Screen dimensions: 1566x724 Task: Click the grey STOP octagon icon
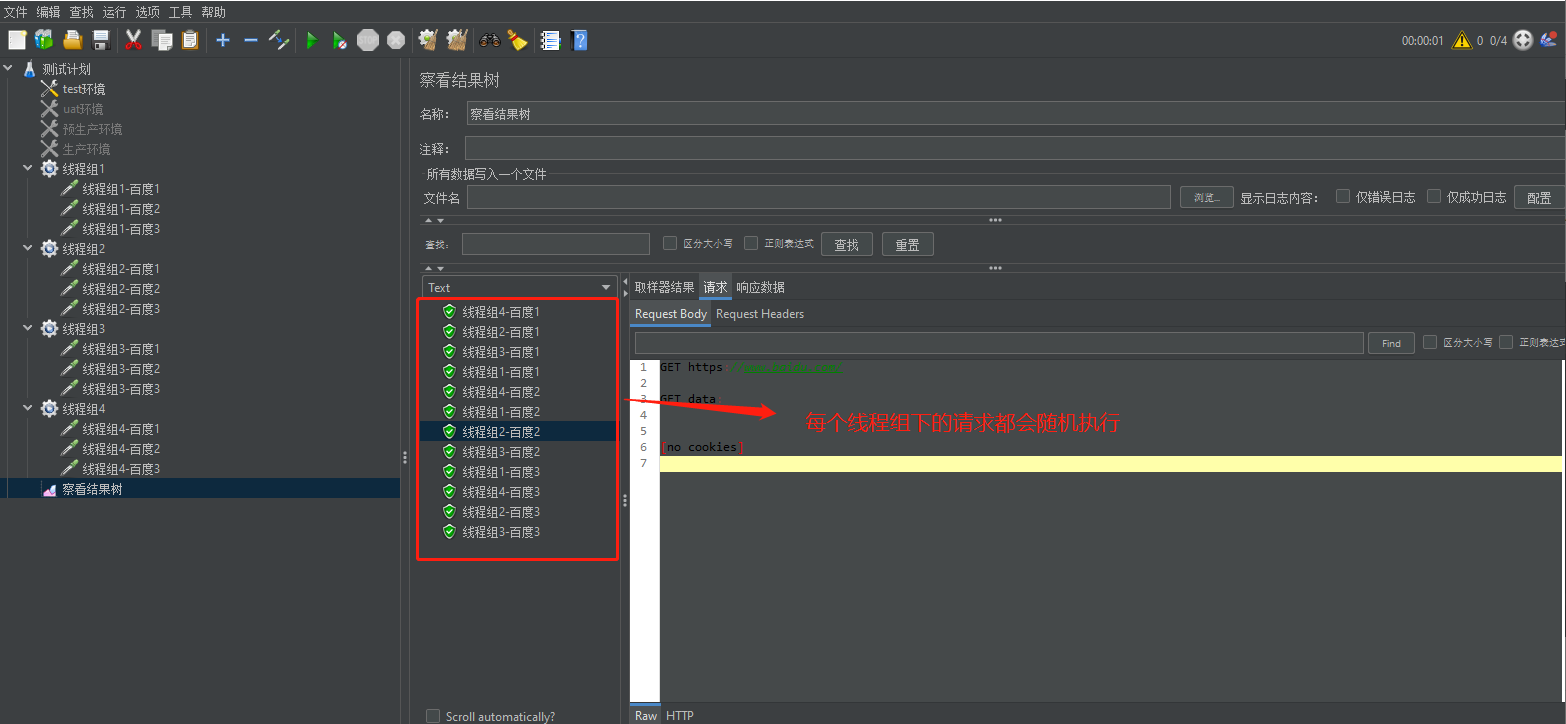click(368, 40)
